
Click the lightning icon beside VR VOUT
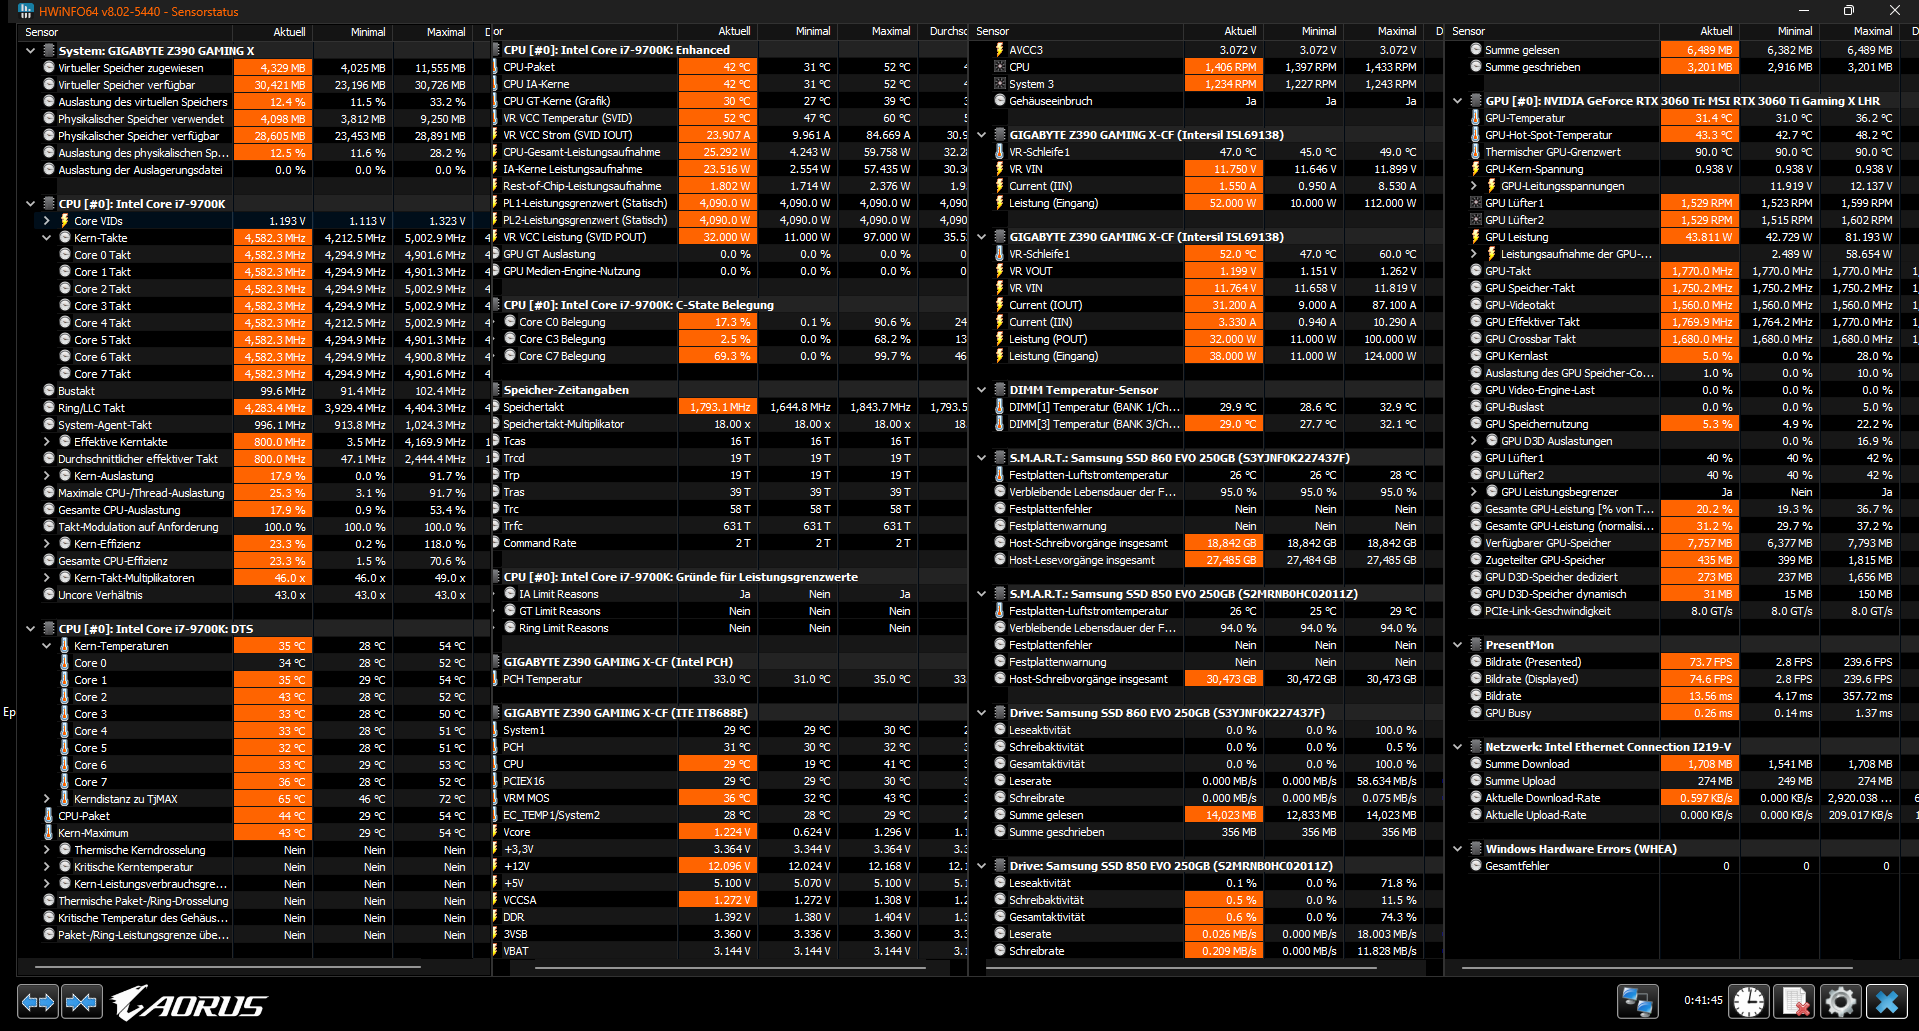[1000, 271]
